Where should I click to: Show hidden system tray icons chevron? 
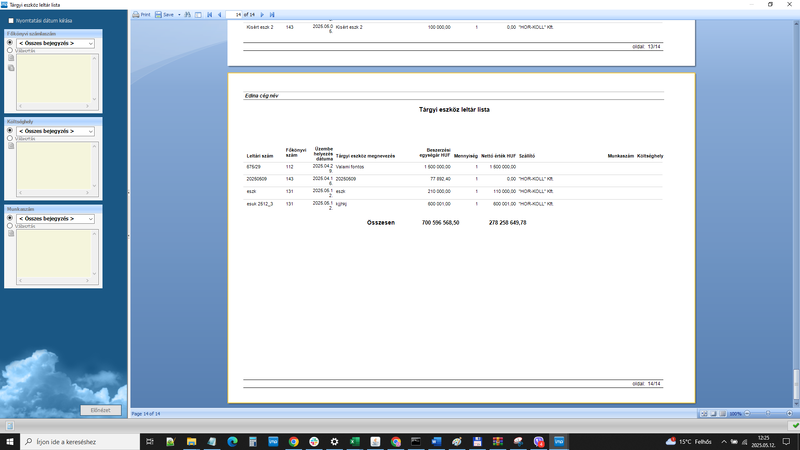point(723,442)
